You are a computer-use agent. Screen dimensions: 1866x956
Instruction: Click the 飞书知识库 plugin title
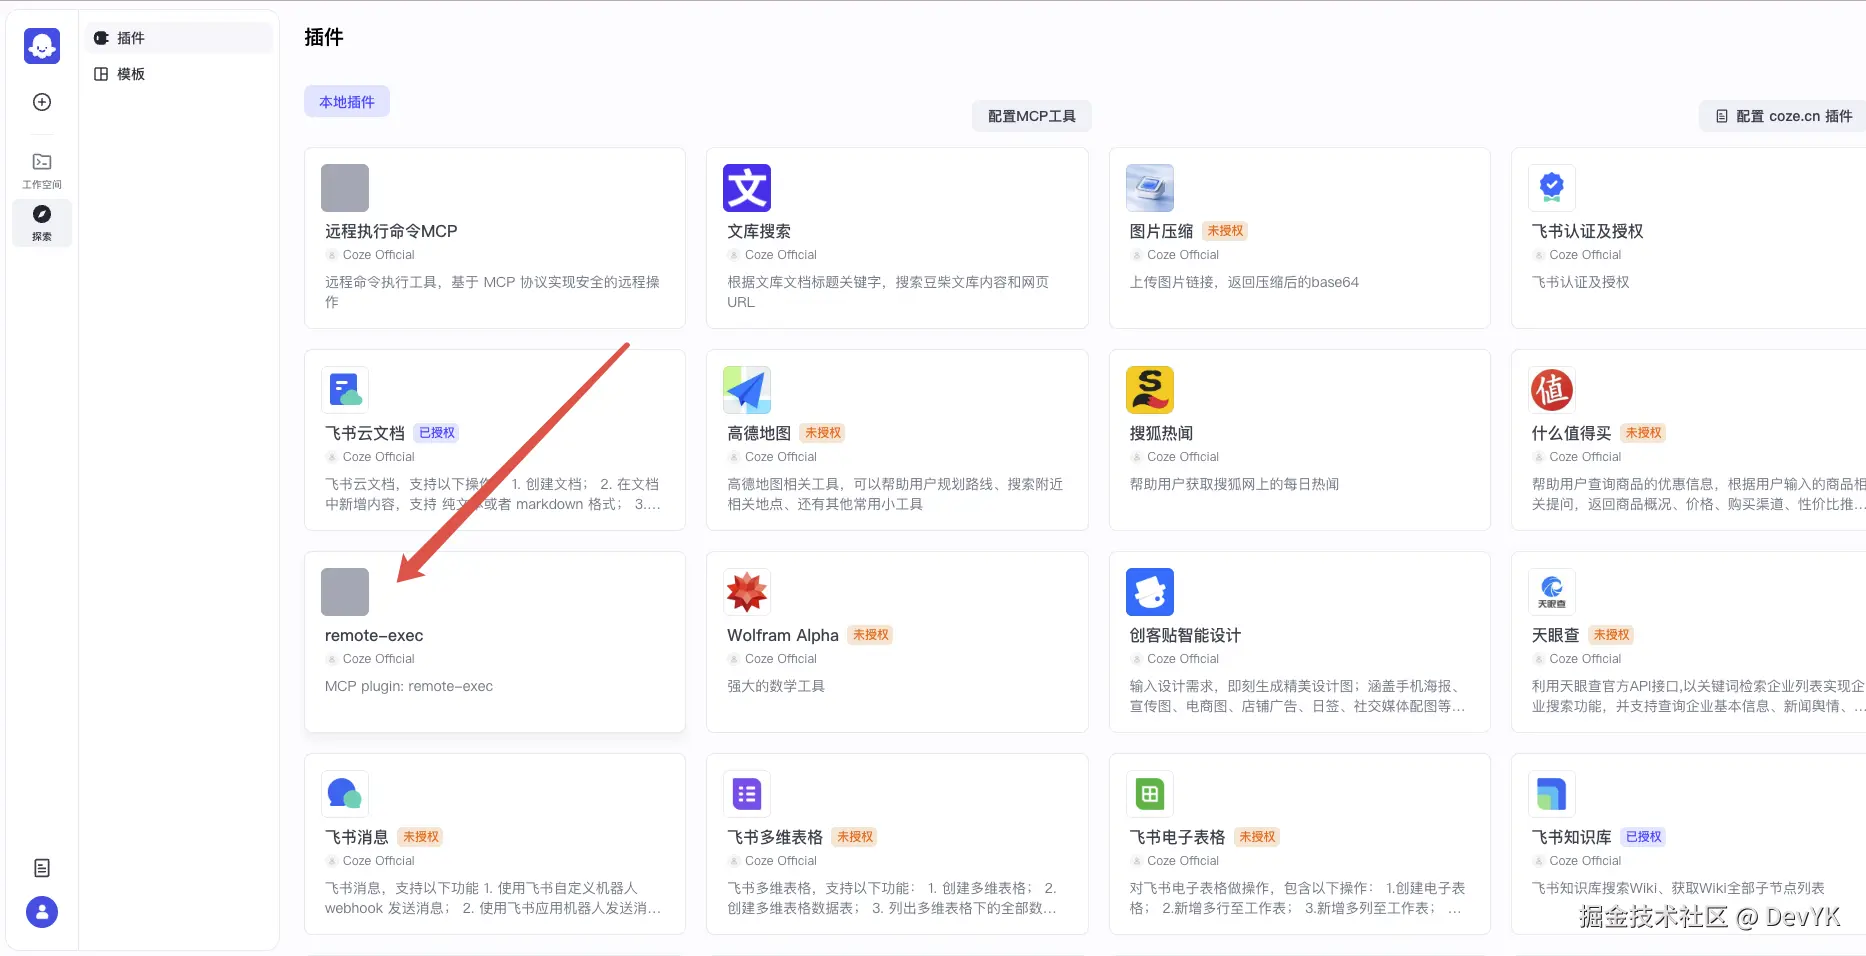(x=1571, y=837)
